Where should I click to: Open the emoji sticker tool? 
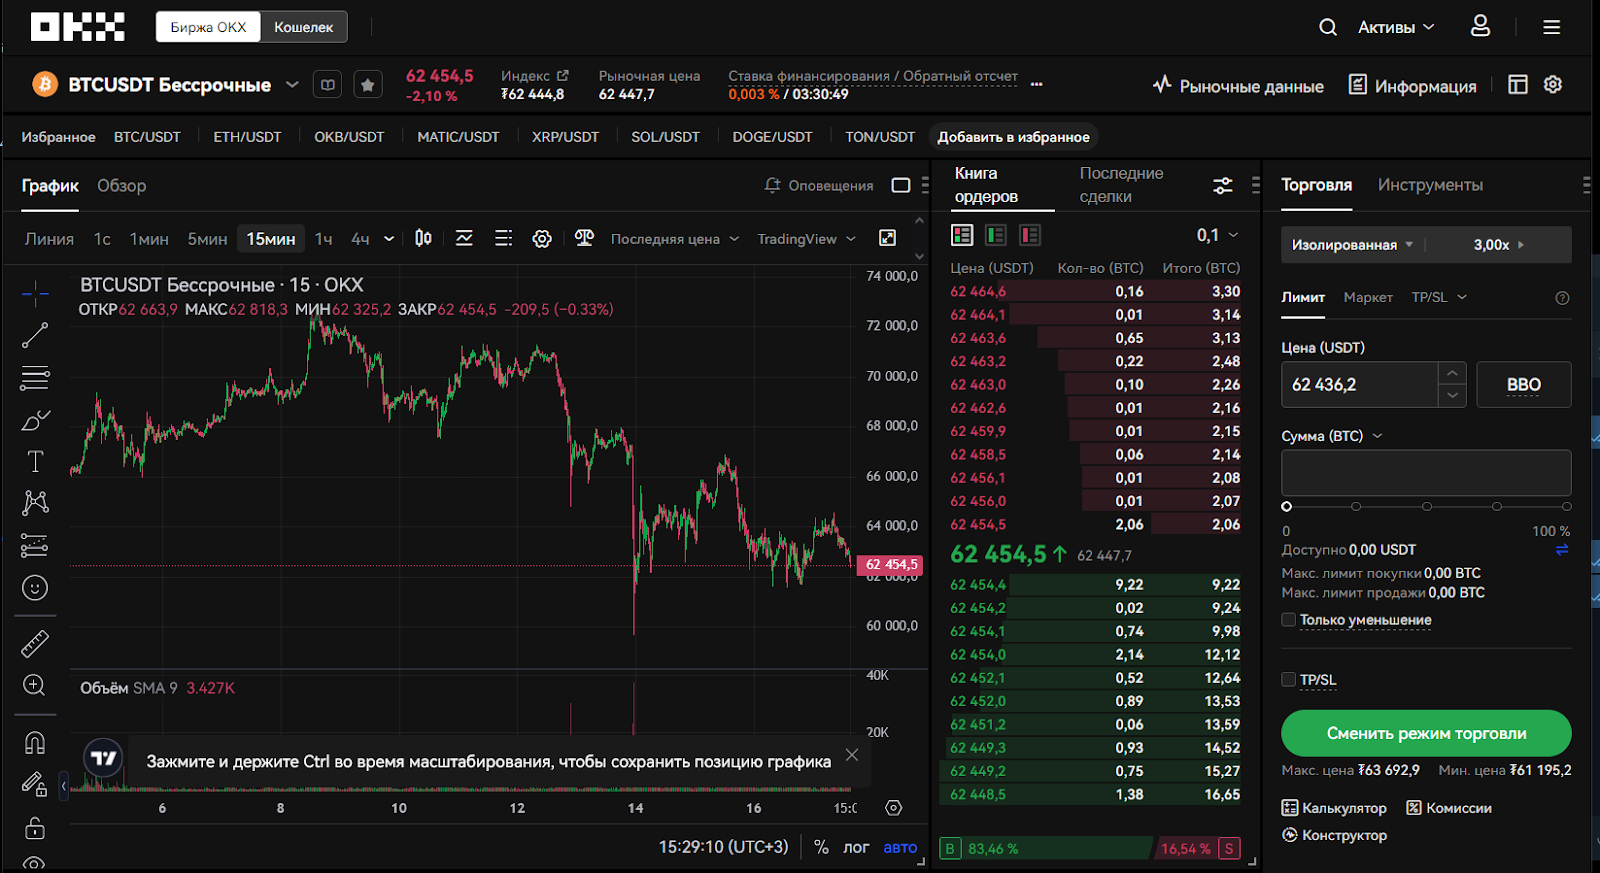click(35, 588)
